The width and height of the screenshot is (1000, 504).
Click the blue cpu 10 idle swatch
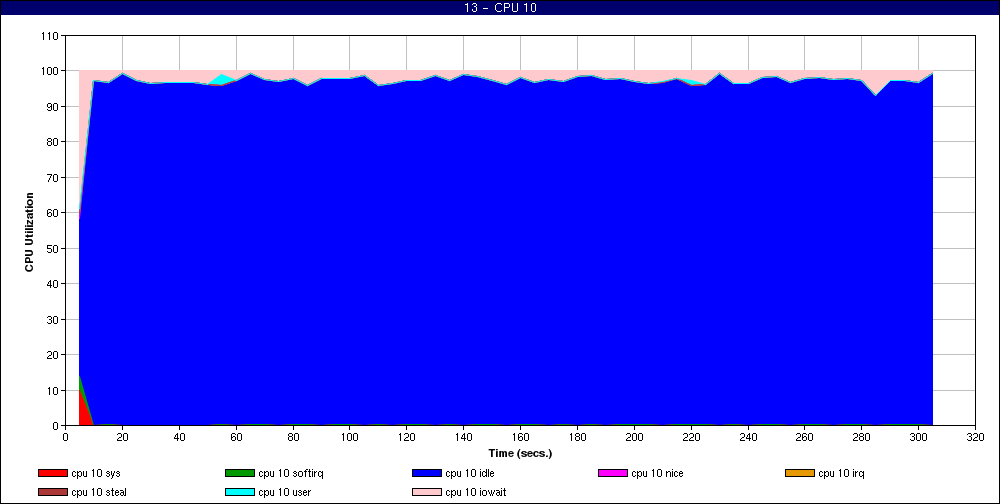(427, 473)
